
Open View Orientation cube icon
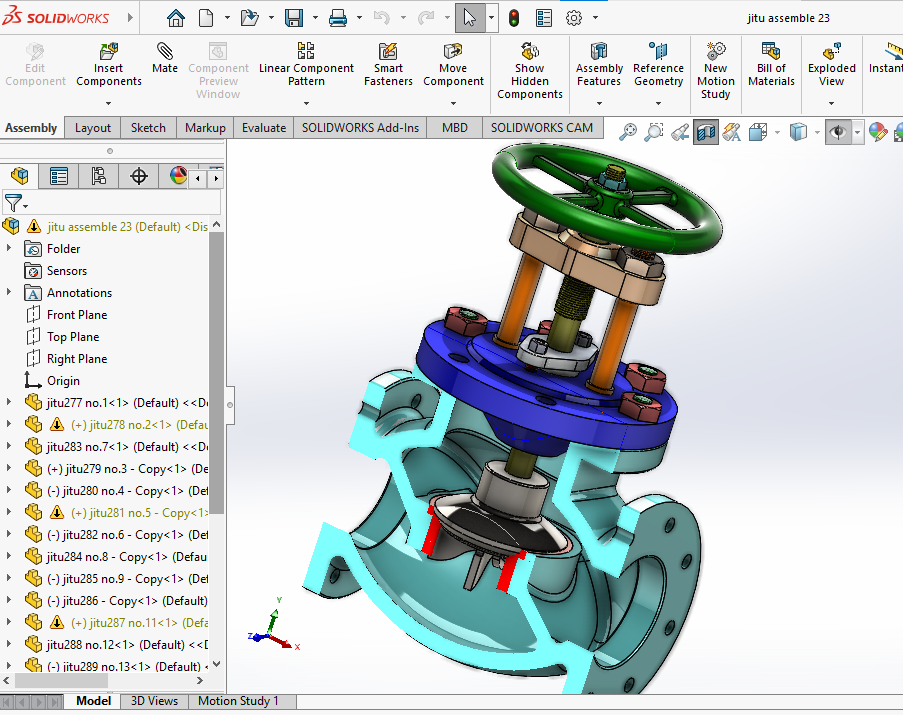pos(758,132)
